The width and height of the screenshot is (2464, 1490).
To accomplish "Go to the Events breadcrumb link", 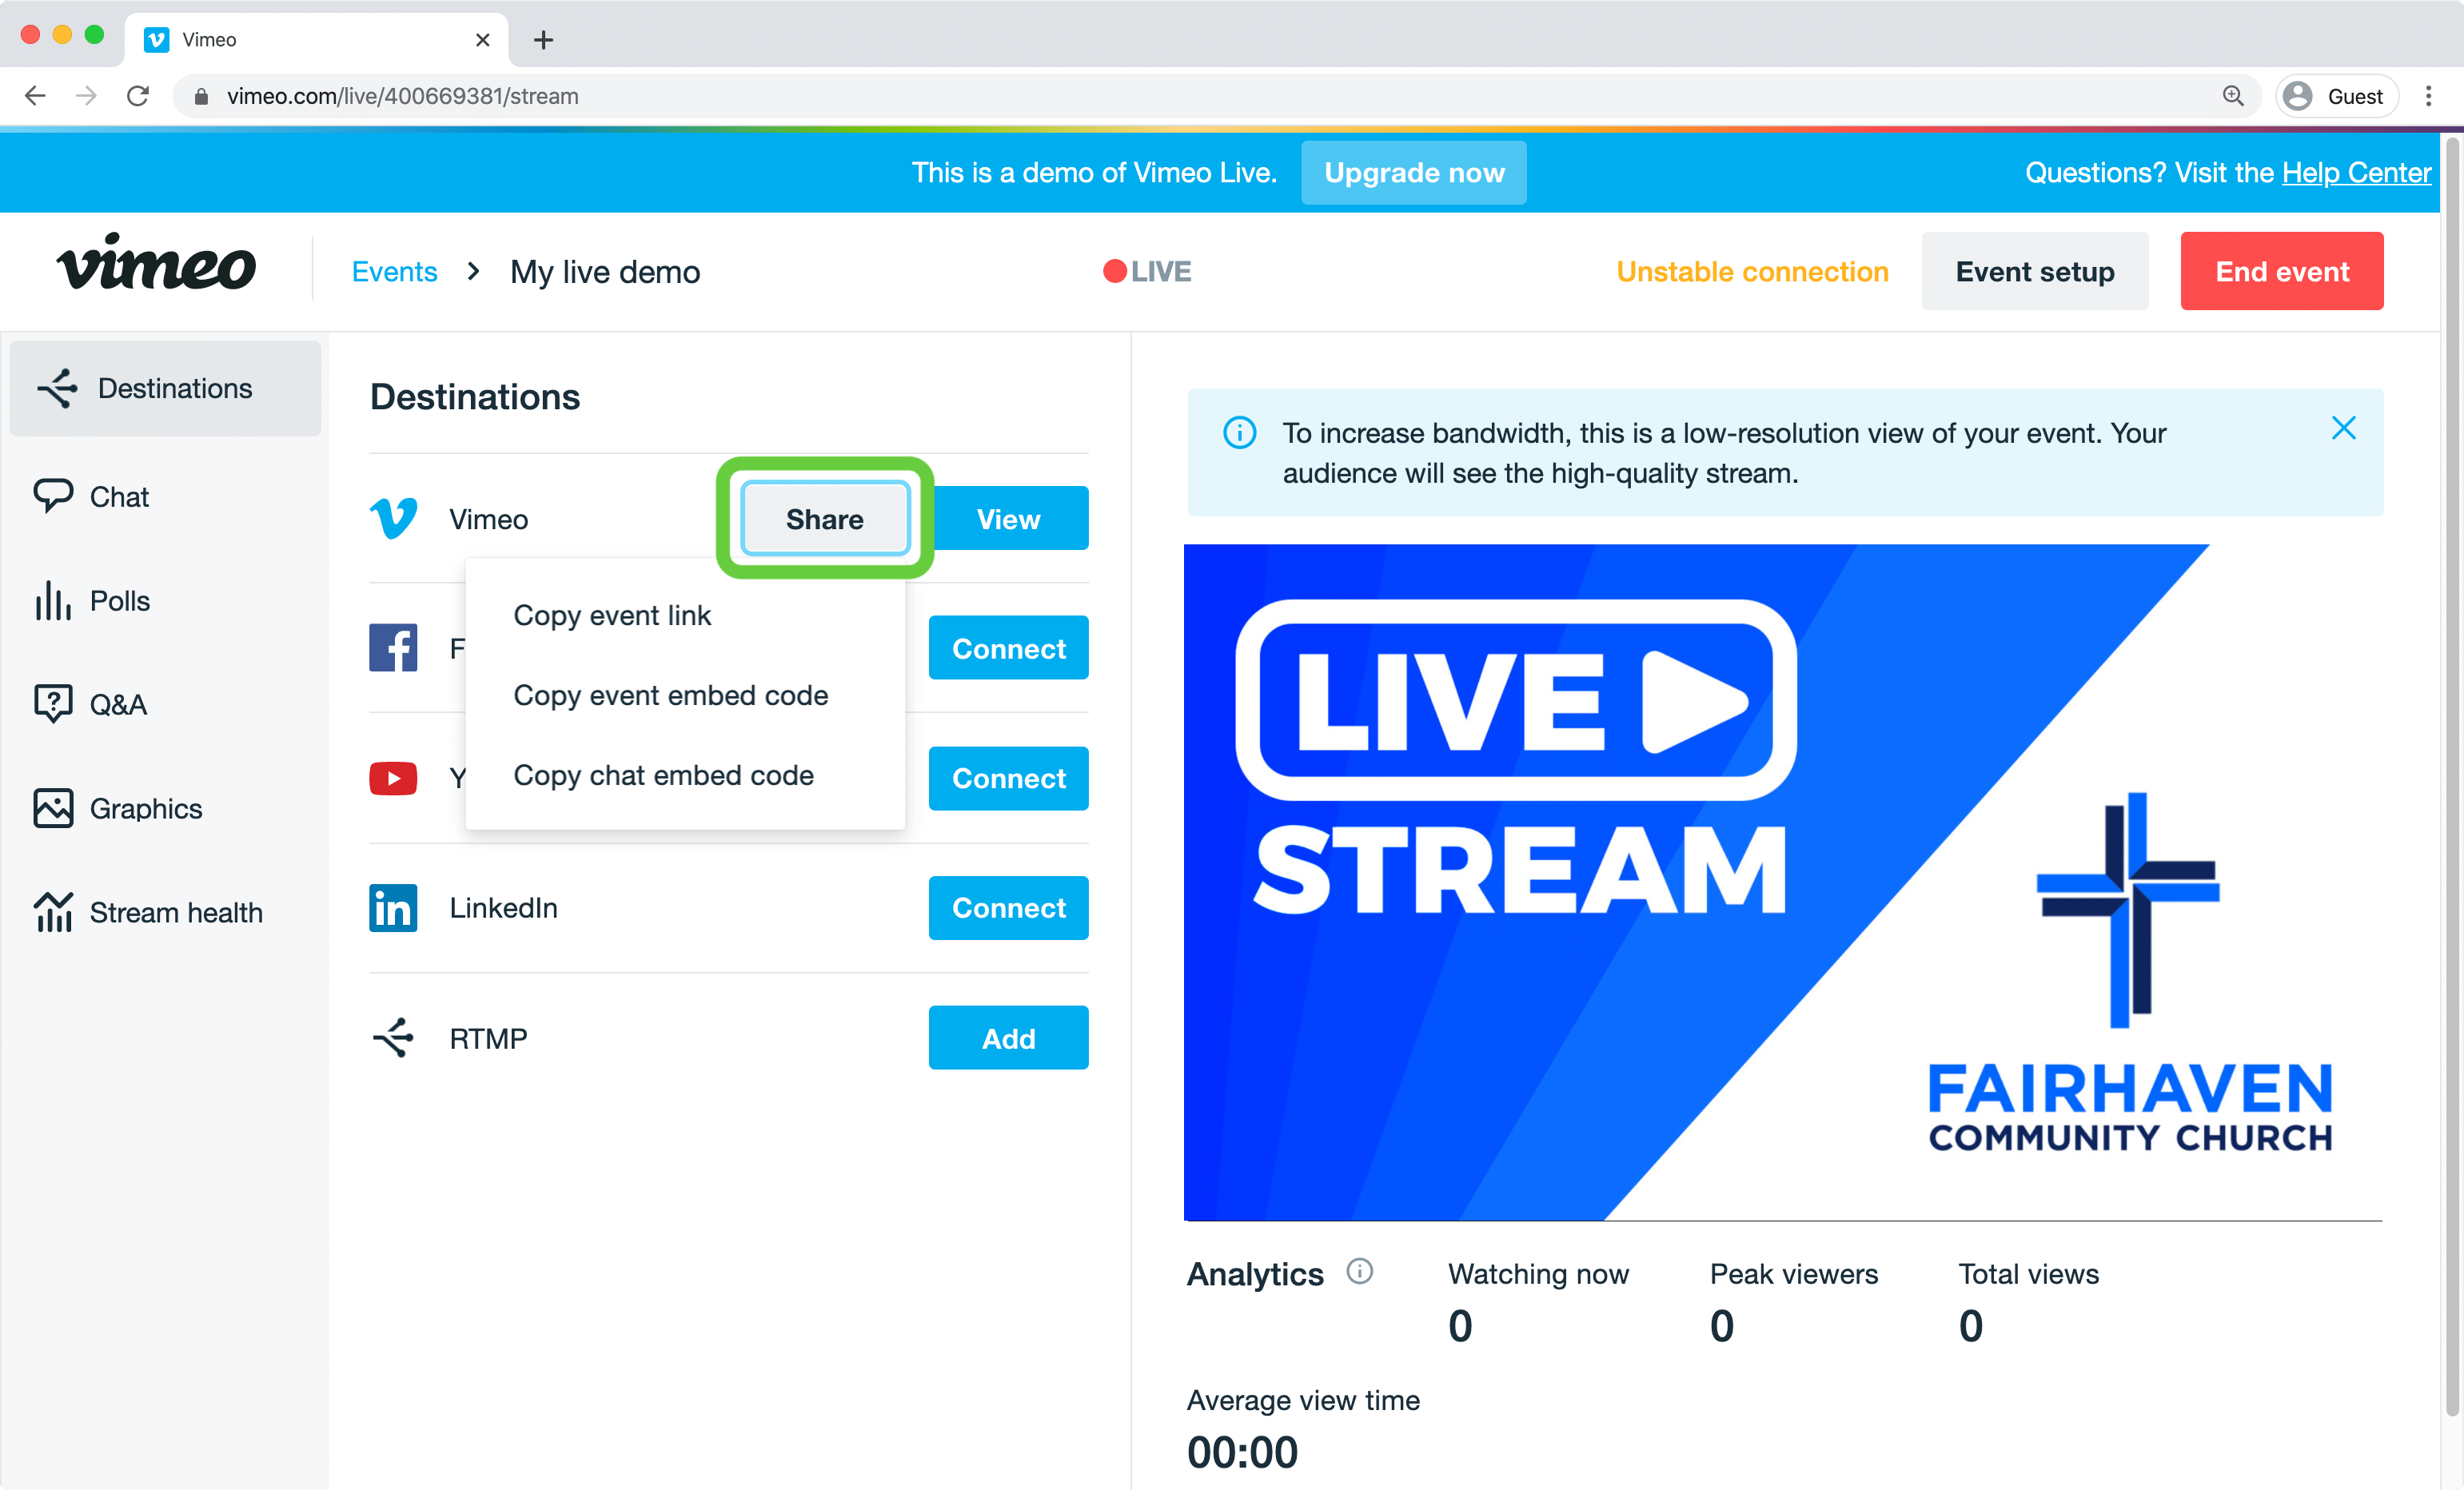I will coord(394,271).
